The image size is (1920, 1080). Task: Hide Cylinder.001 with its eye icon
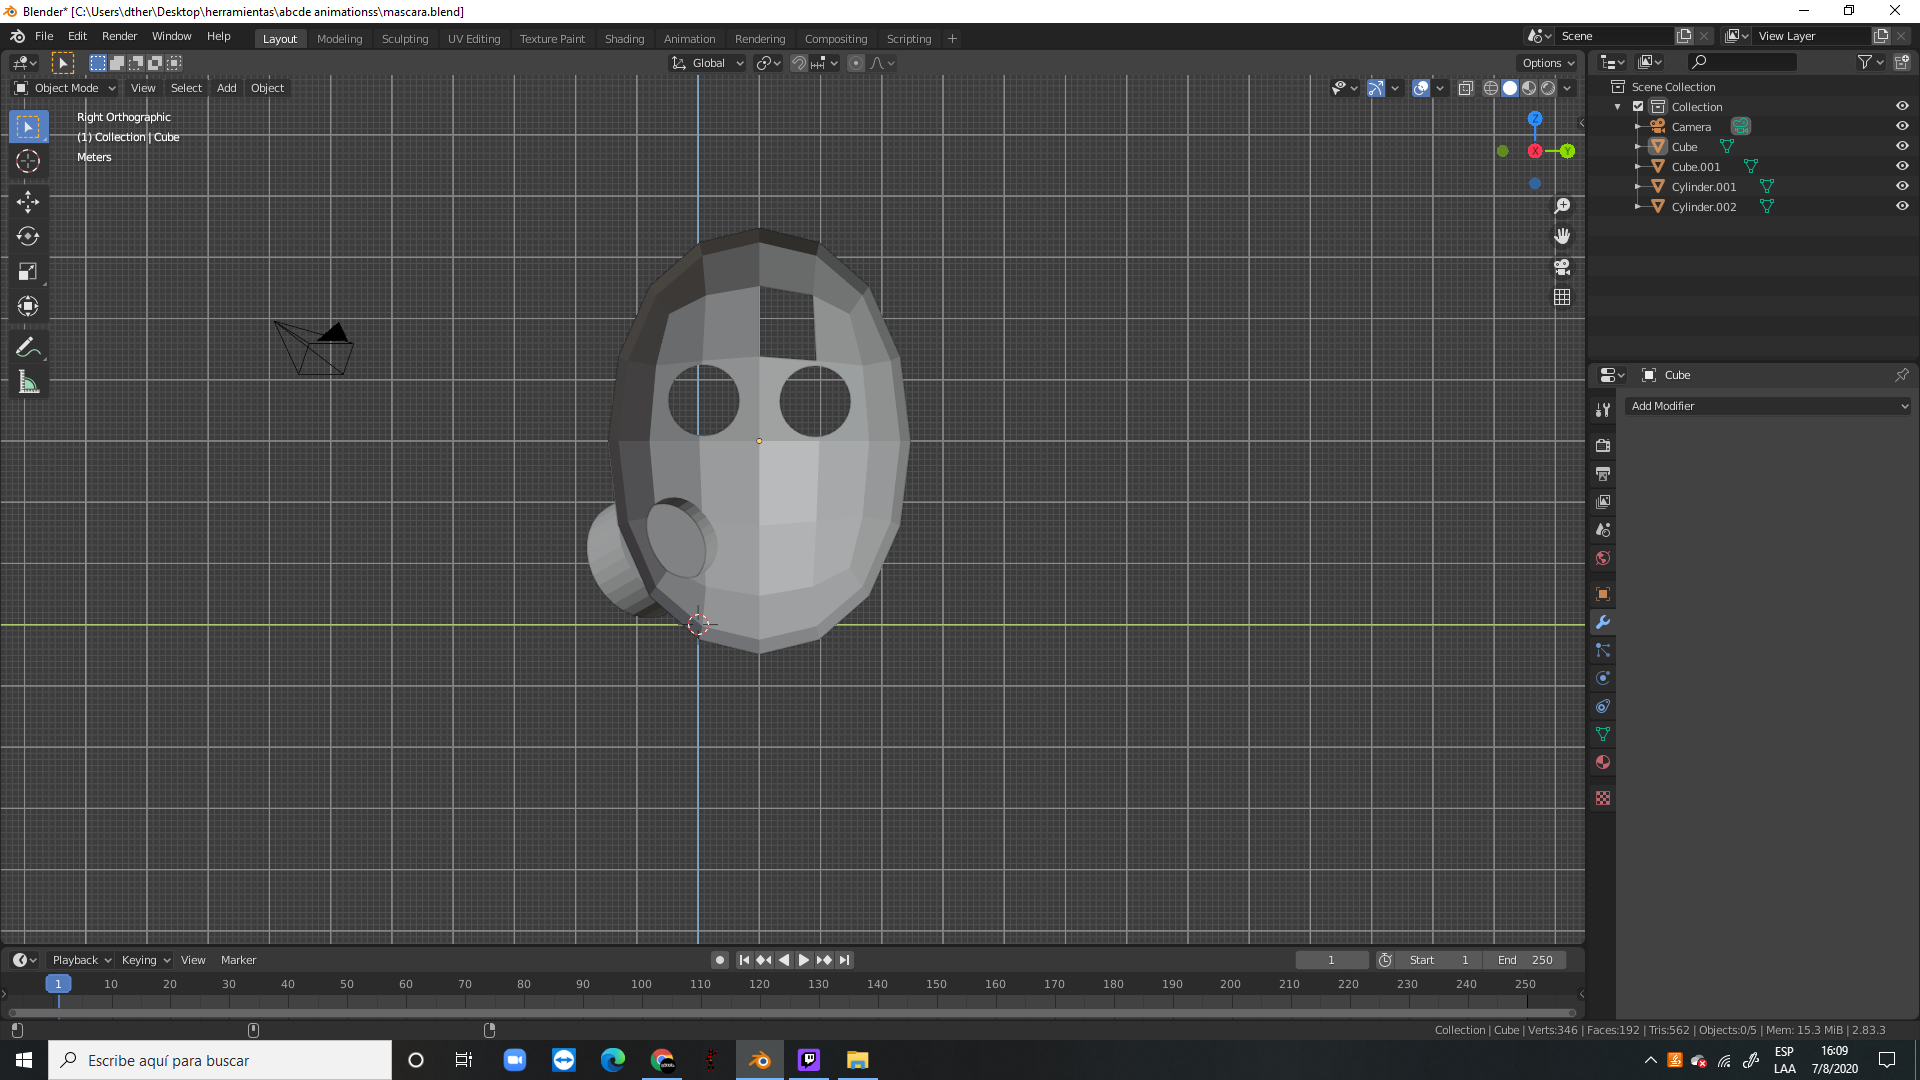coord(1902,186)
